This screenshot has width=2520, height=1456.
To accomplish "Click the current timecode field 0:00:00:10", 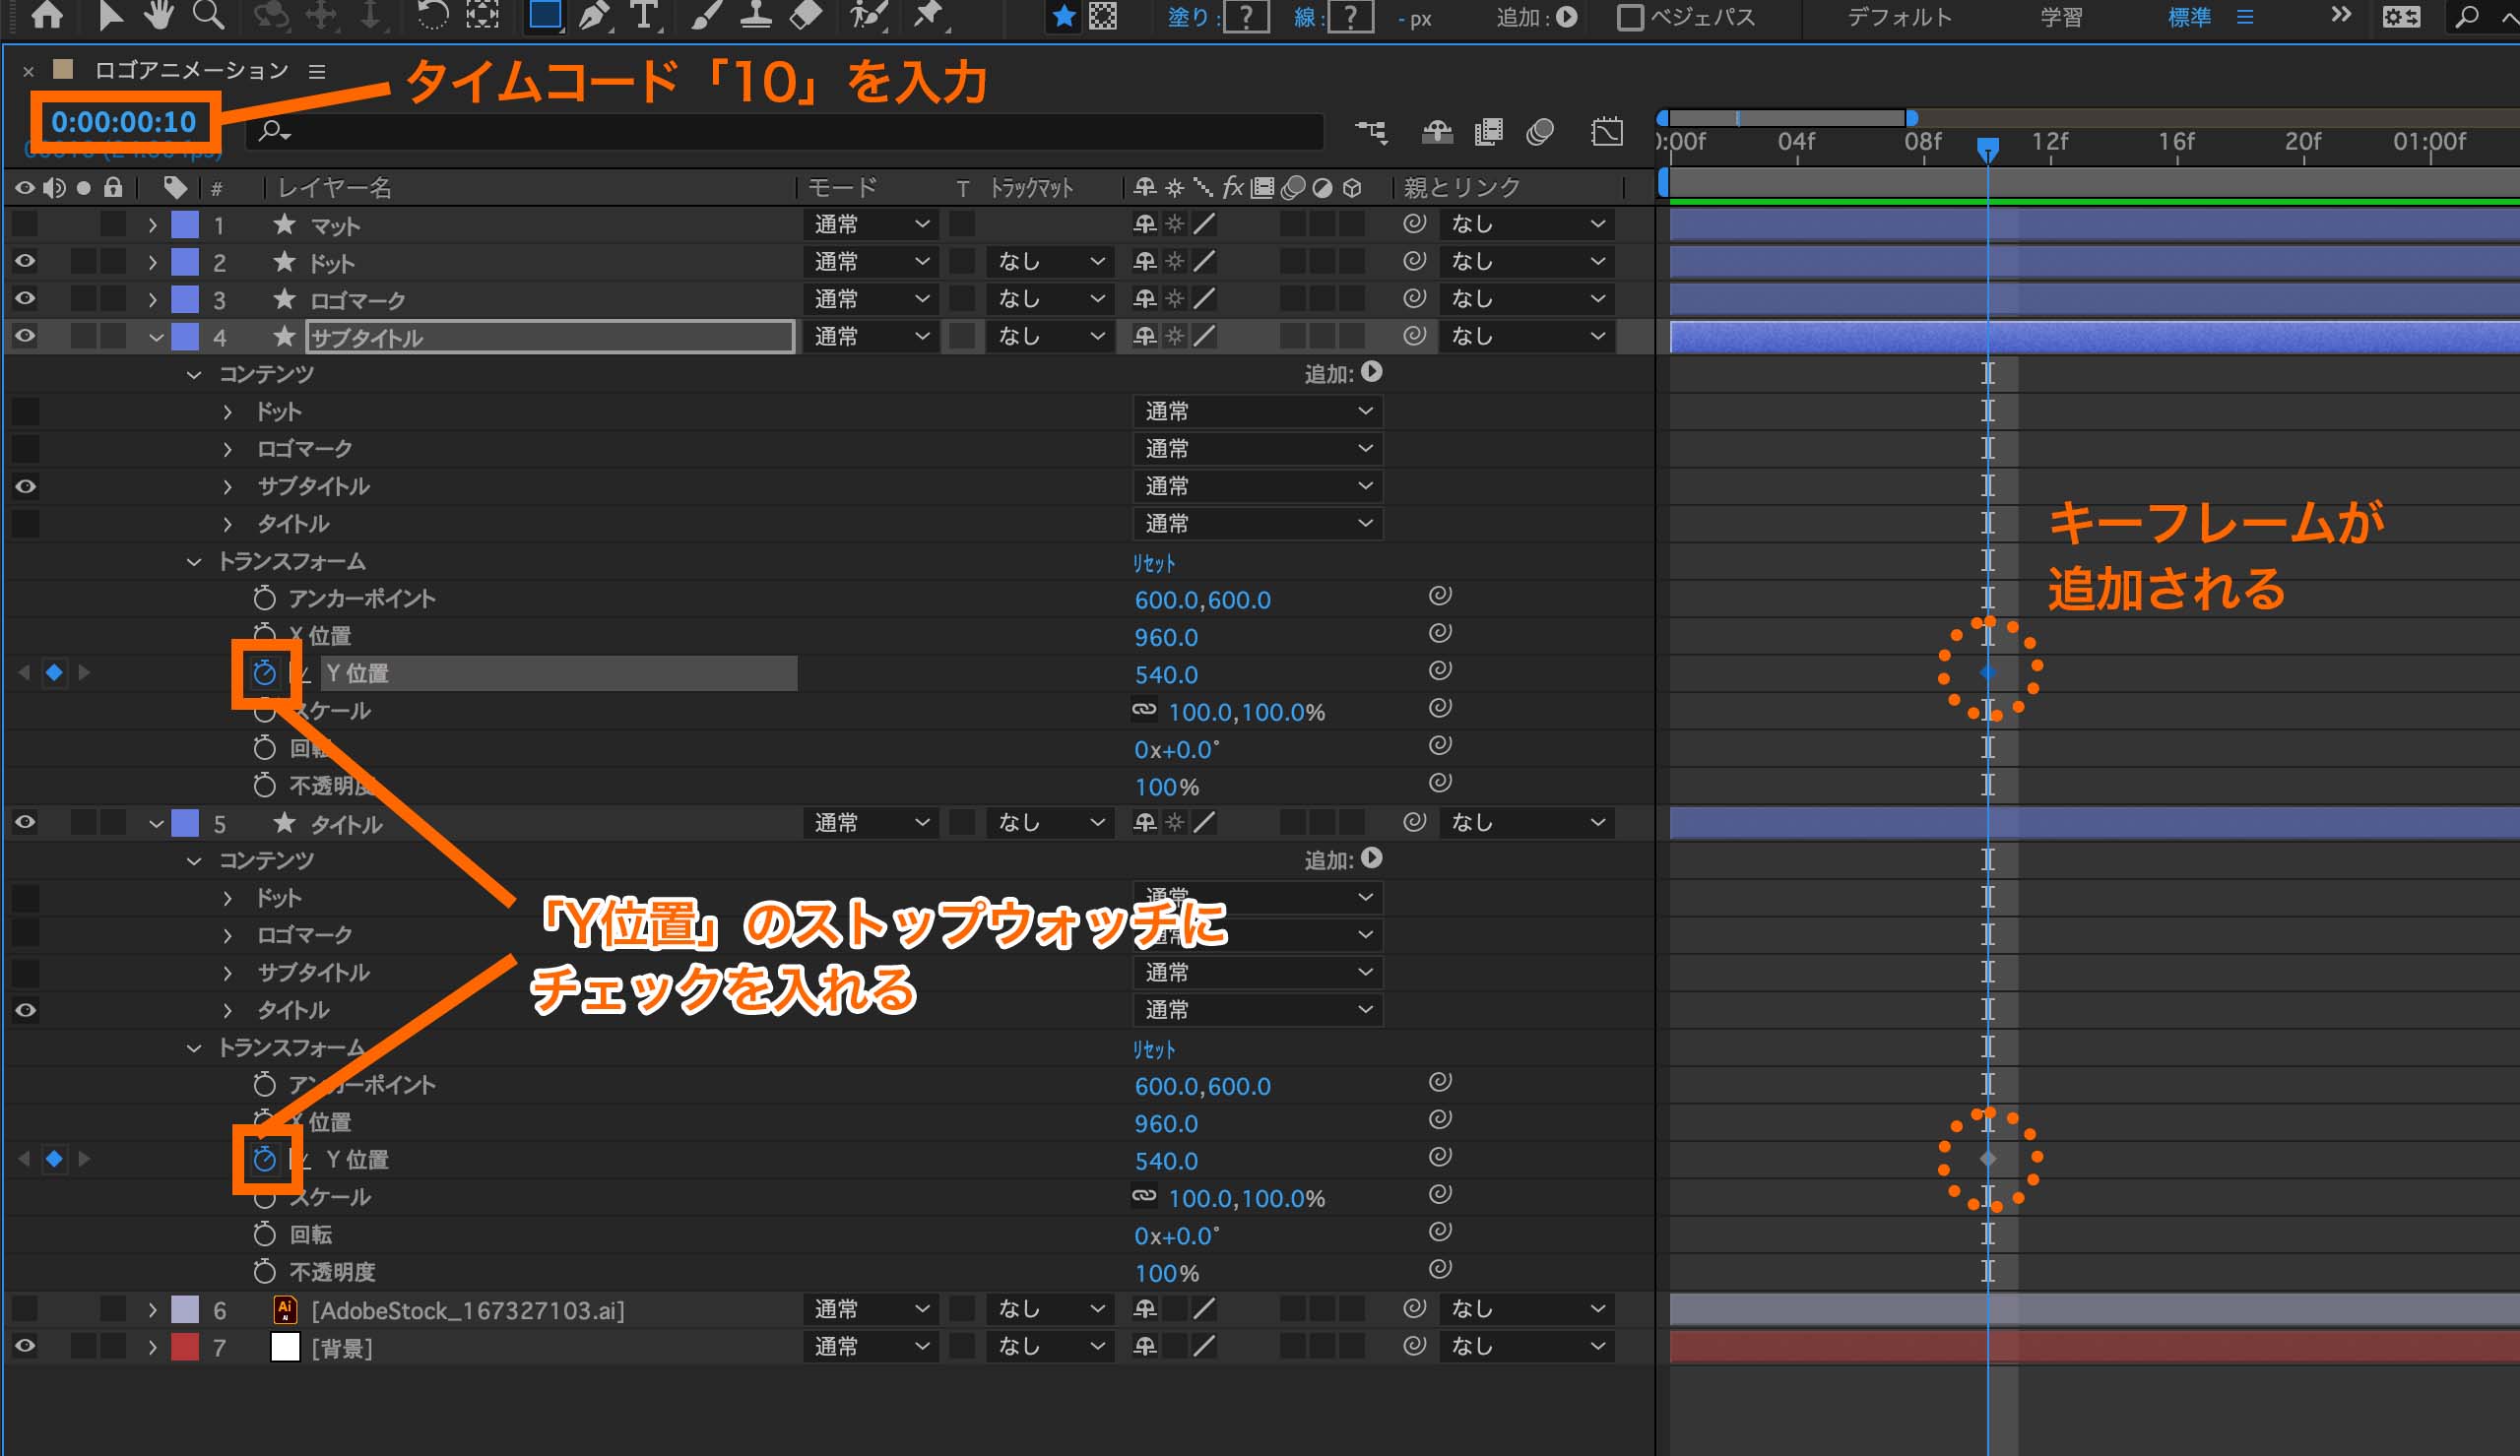I will click(x=124, y=122).
